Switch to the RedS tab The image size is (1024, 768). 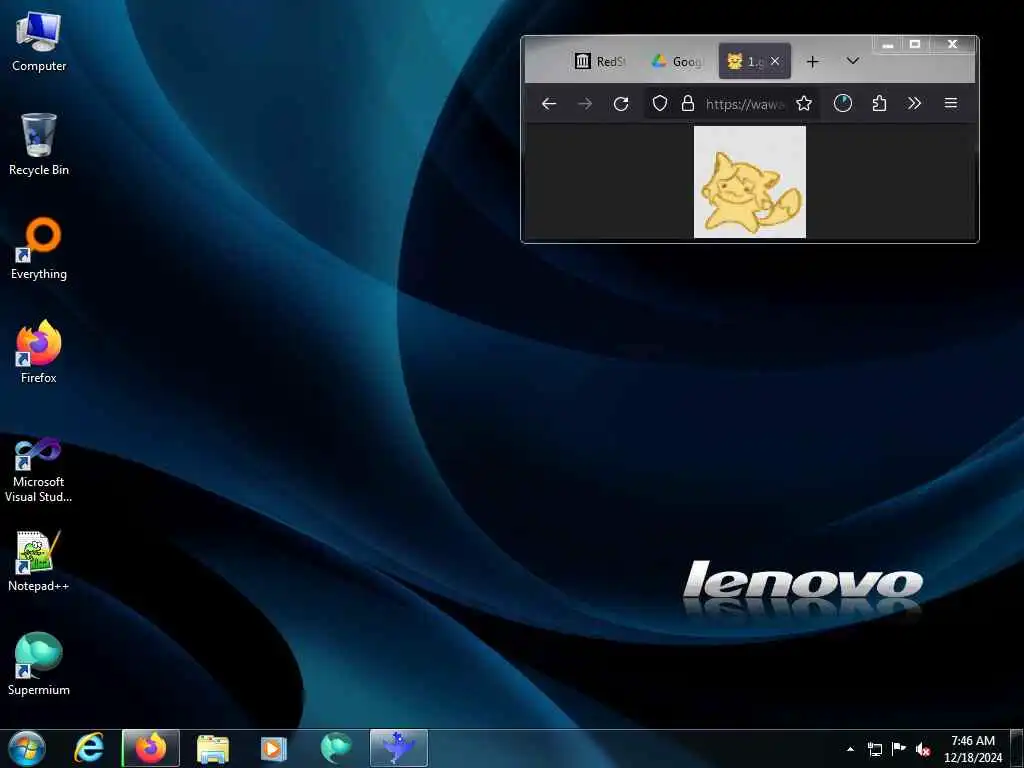599,61
